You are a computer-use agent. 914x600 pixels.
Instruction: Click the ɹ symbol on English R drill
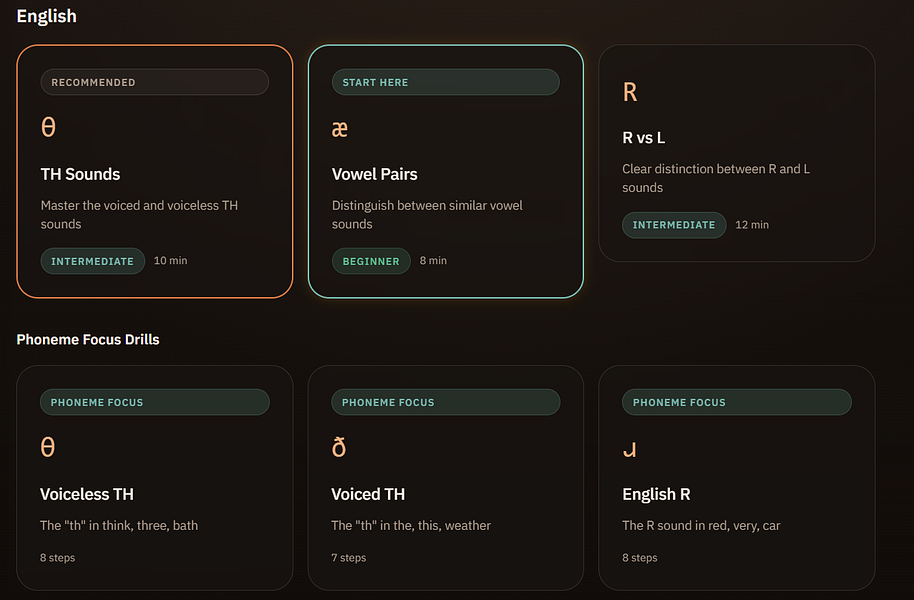630,450
